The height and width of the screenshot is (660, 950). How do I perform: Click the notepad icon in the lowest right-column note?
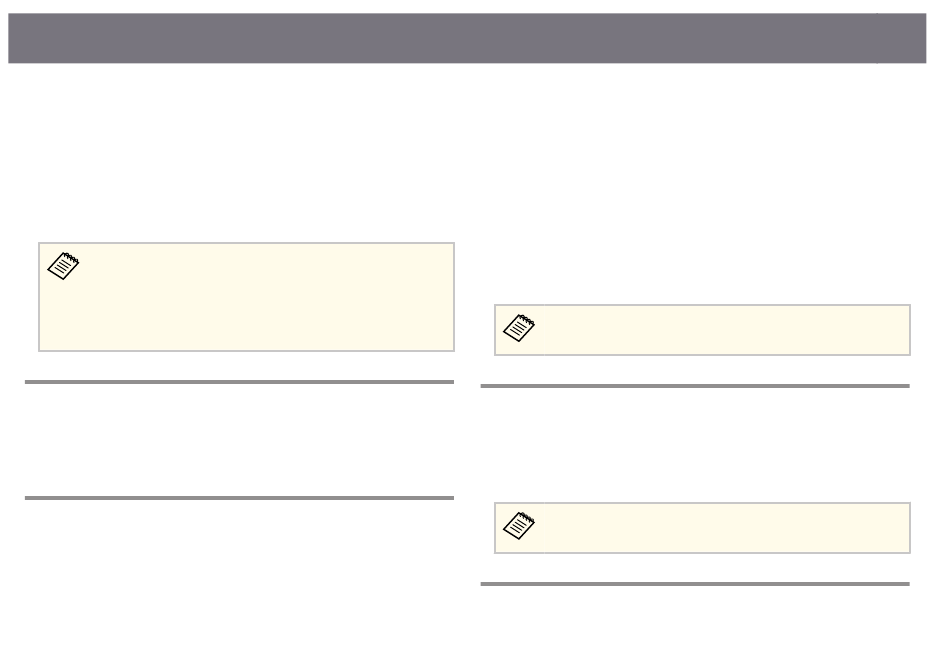tap(519, 525)
